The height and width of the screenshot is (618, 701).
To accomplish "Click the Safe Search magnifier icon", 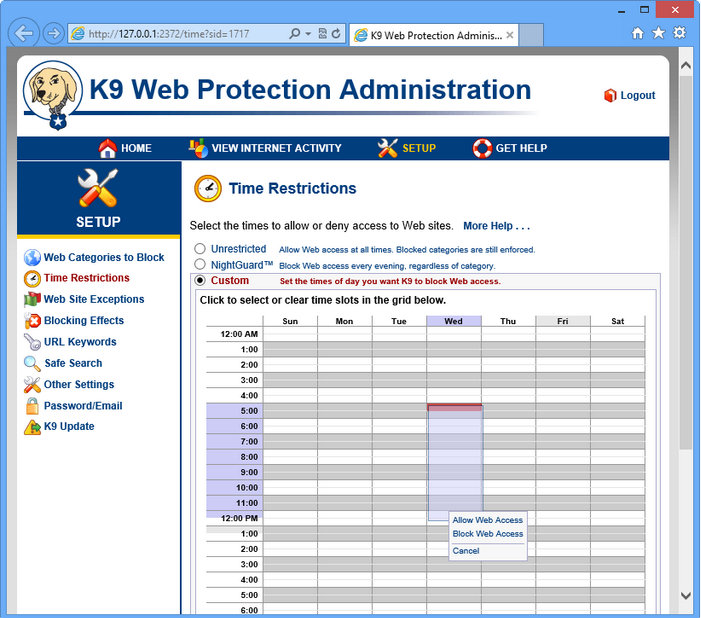I will click(32, 363).
